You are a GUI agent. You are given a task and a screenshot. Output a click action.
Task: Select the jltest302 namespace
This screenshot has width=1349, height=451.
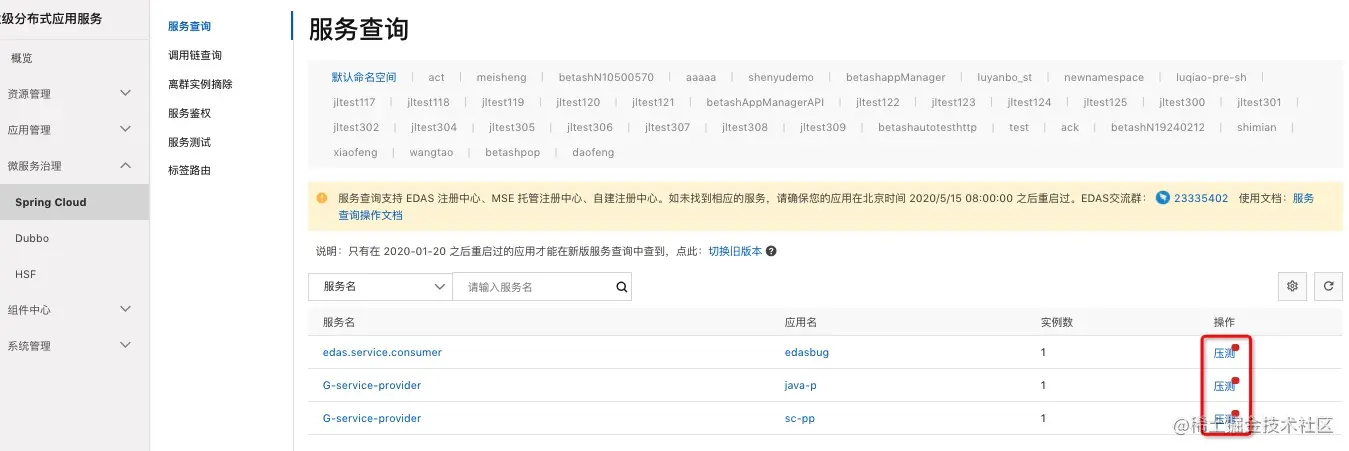pos(356,127)
